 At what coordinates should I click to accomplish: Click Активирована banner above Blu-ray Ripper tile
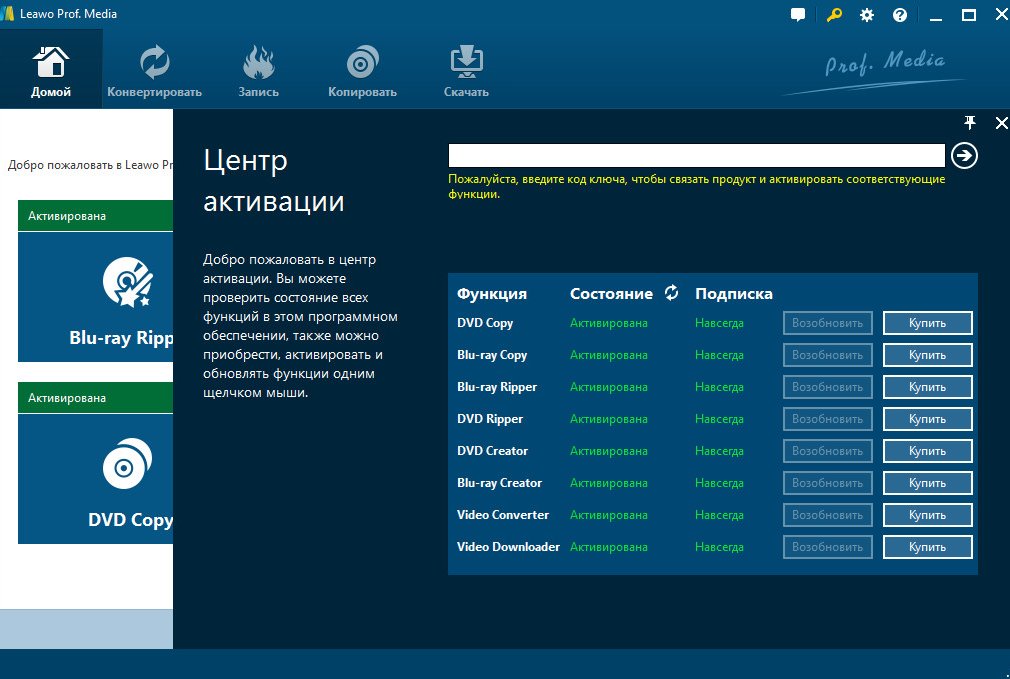coord(95,216)
